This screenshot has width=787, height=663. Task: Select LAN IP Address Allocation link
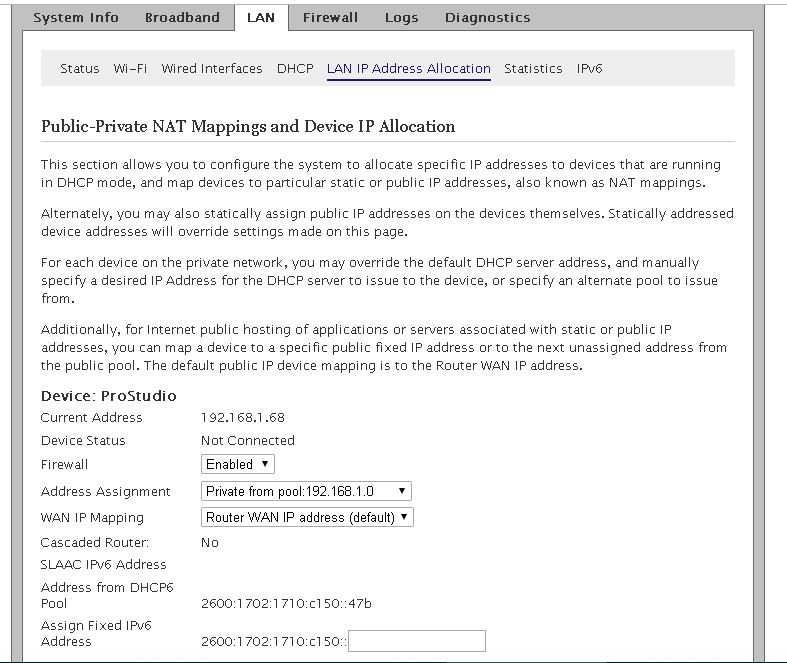[x=408, y=69]
